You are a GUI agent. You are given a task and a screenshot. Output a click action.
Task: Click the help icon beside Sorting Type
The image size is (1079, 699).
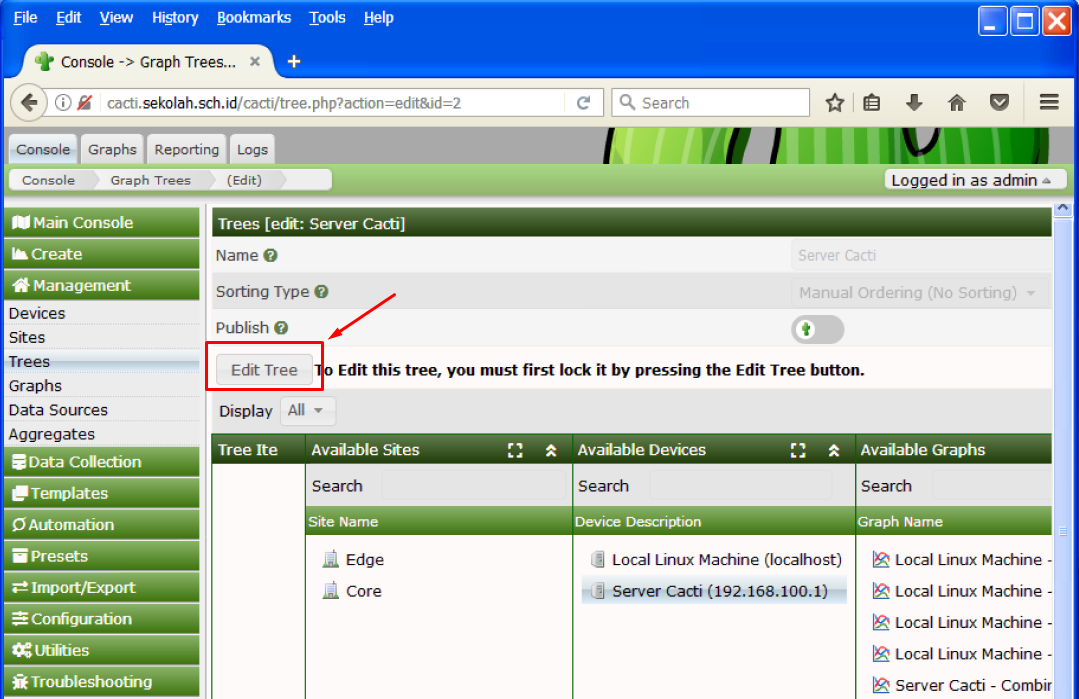pyautogui.click(x=321, y=292)
